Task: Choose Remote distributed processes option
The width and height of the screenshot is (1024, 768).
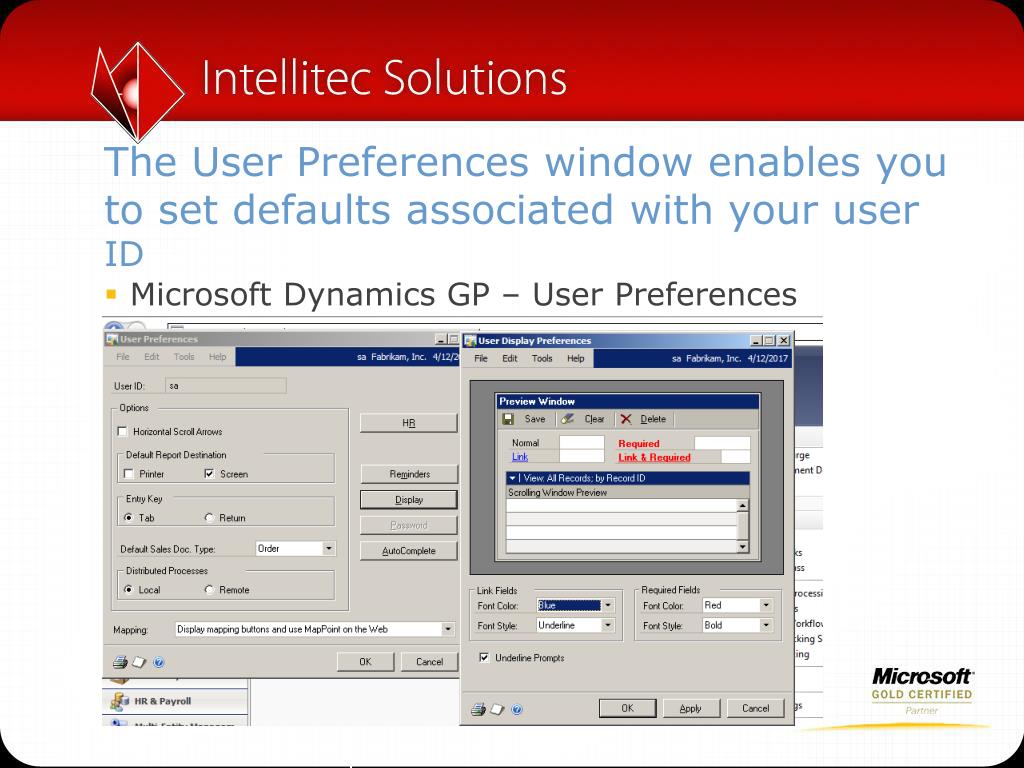Action: (x=209, y=589)
